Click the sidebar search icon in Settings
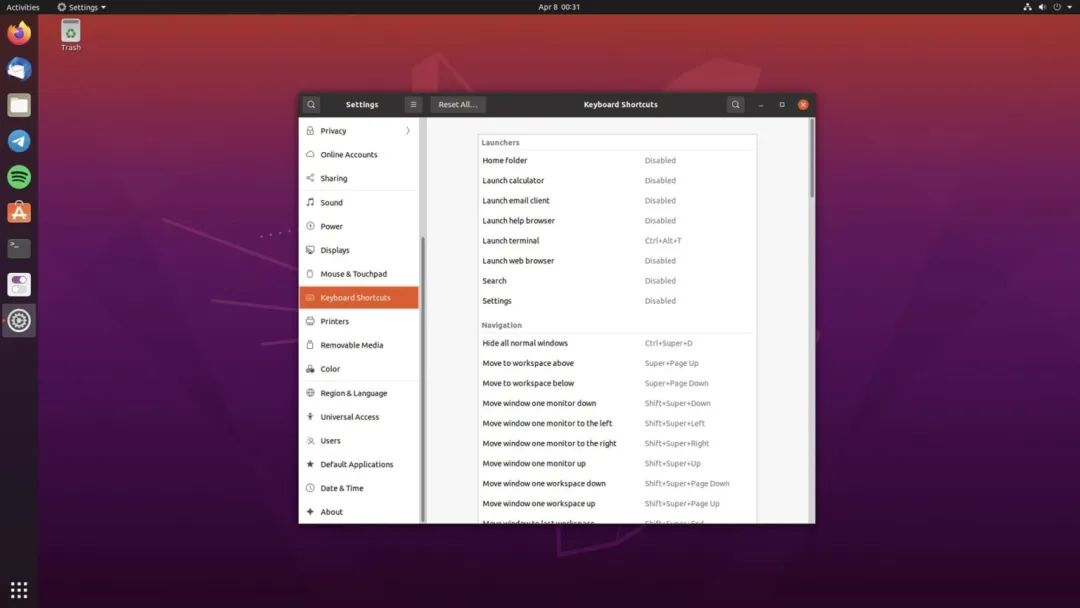Image resolution: width=1080 pixels, height=608 pixels. click(x=311, y=105)
